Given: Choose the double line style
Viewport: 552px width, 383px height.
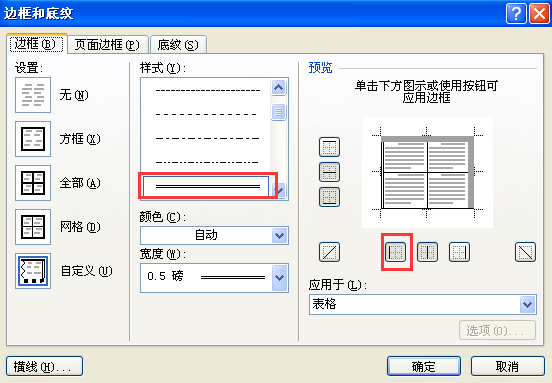Looking at the screenshot, I should click(x=206, y=186).
